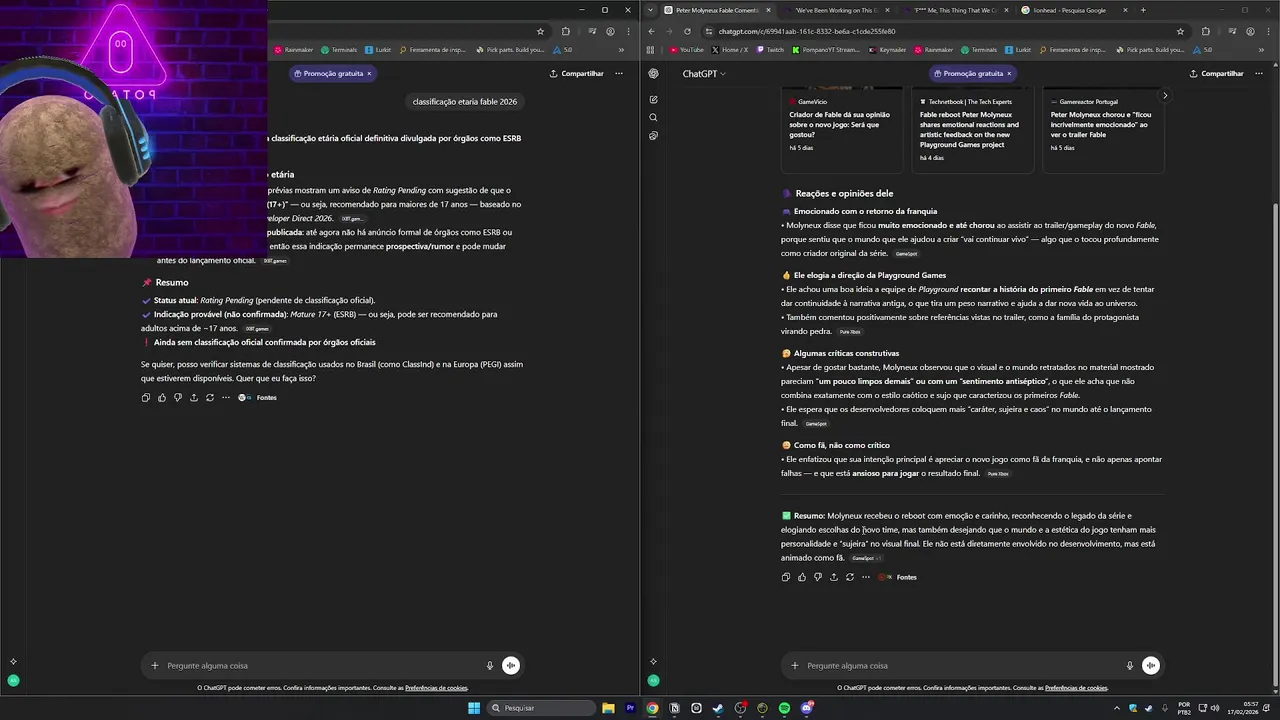Share the Molyneux response via upload icon
The height and width of the screenshot is (720, 1280).
[x=834, y=577]
